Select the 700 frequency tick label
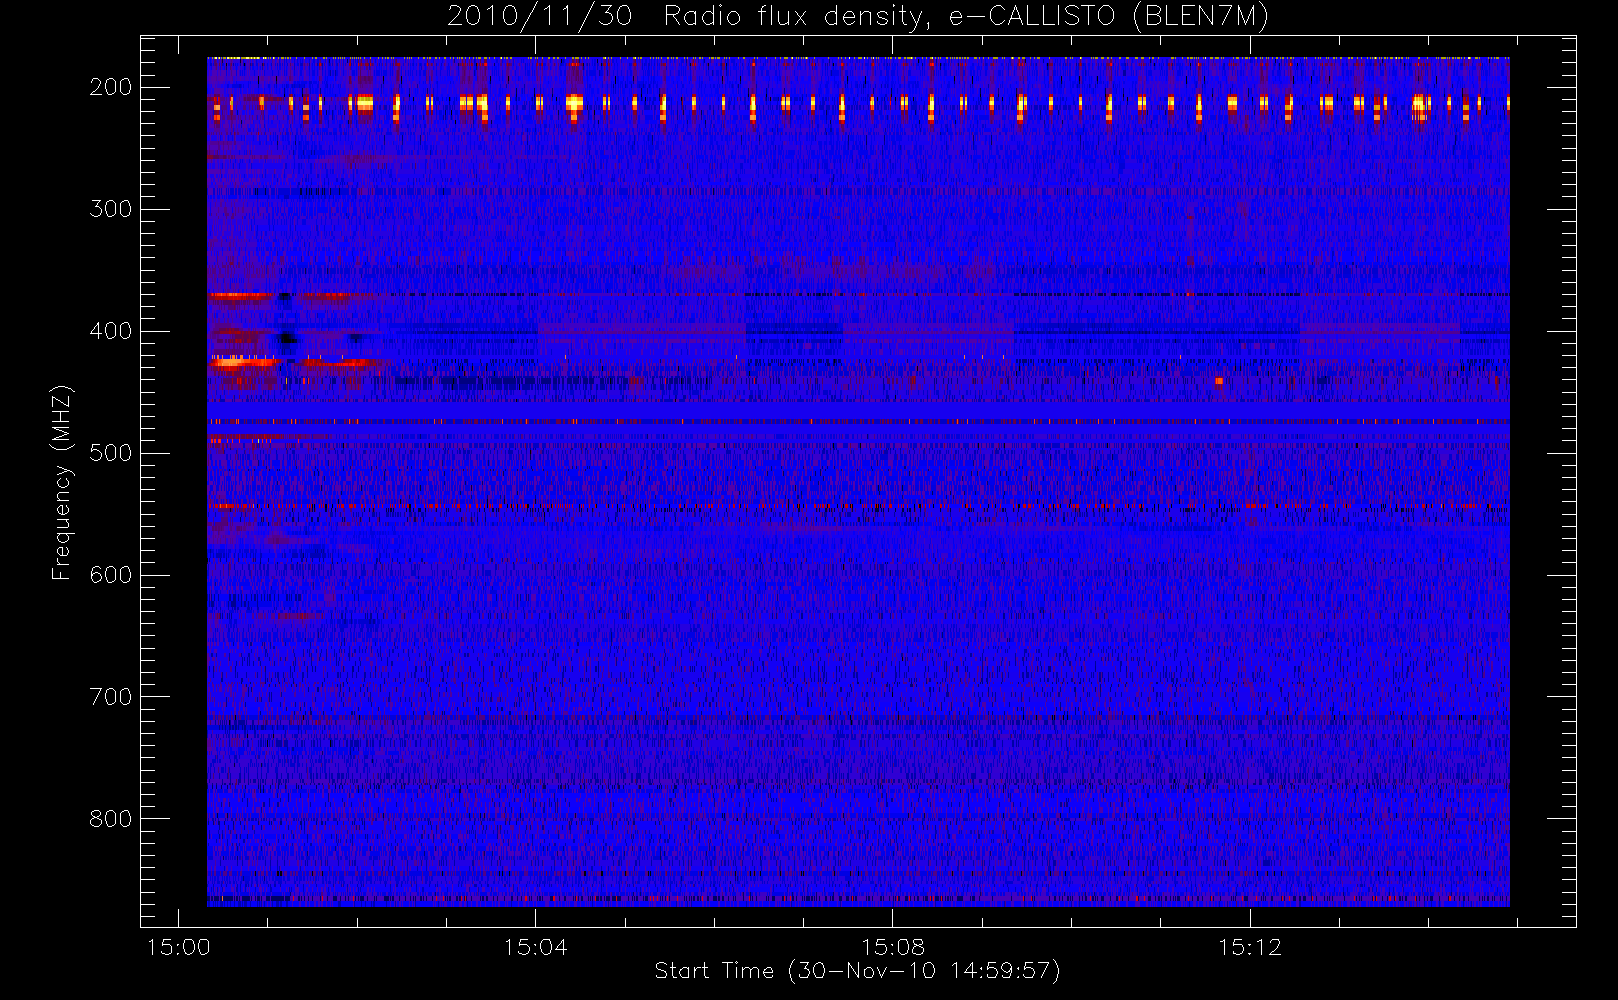This screenshot has width=1618, height=1000. [x=110, y=697]
